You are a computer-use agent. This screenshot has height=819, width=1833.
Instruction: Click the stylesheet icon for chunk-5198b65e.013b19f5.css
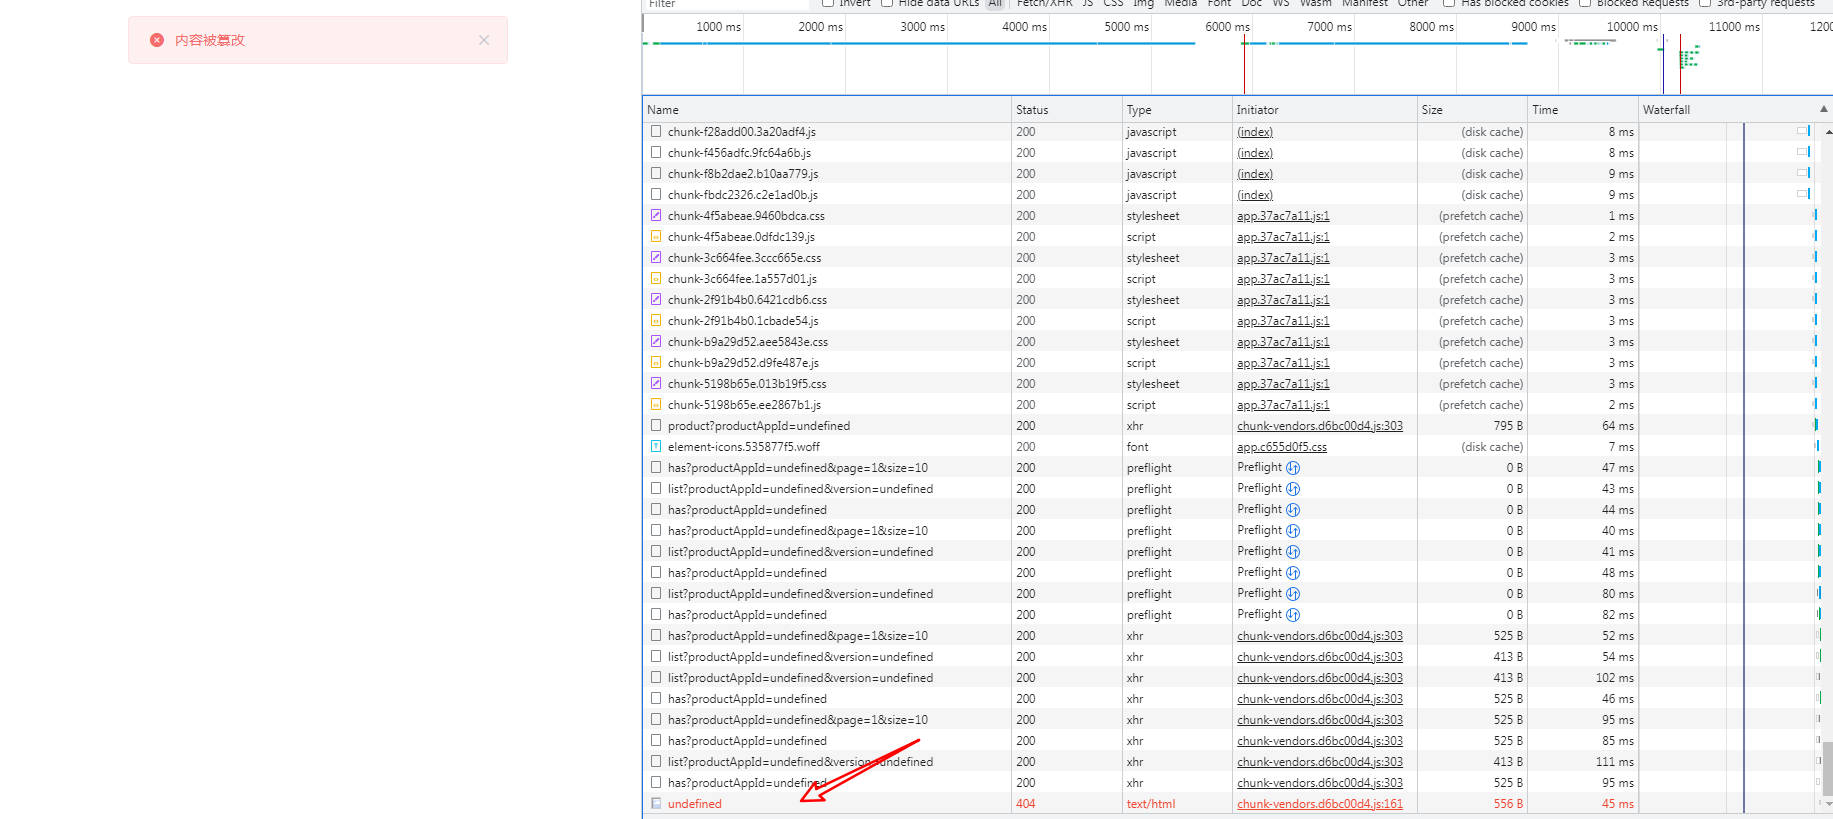656,383
